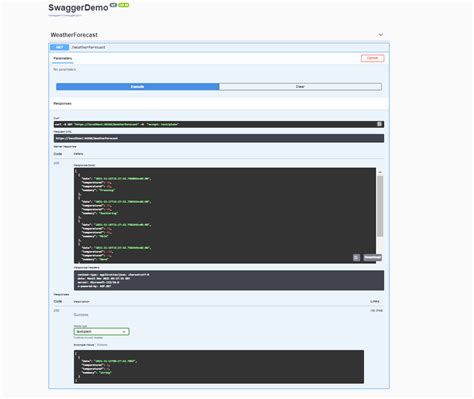The height and width of the screenshot is (399, 474).
Task: Click the WeatherForecast tag heading
Action: 74,35
